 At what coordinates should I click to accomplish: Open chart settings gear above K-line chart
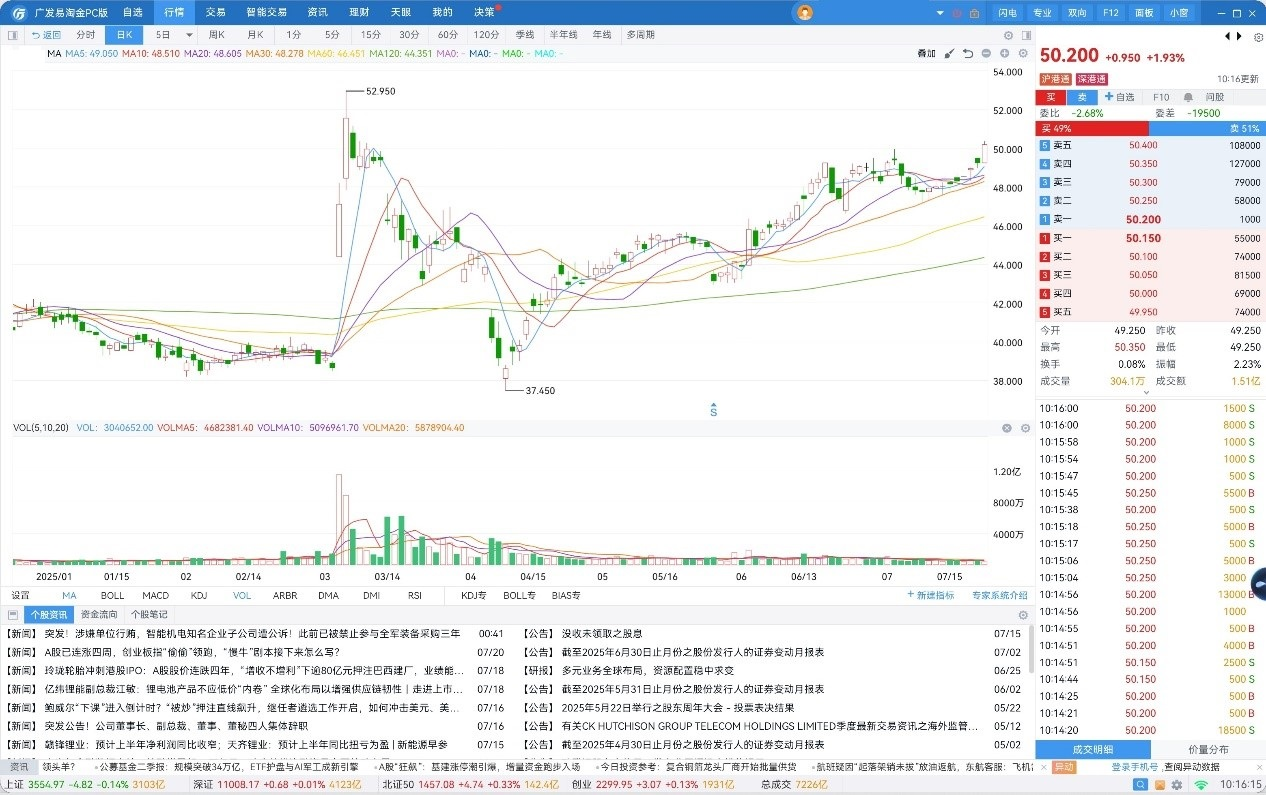(x=1022, y=53)
